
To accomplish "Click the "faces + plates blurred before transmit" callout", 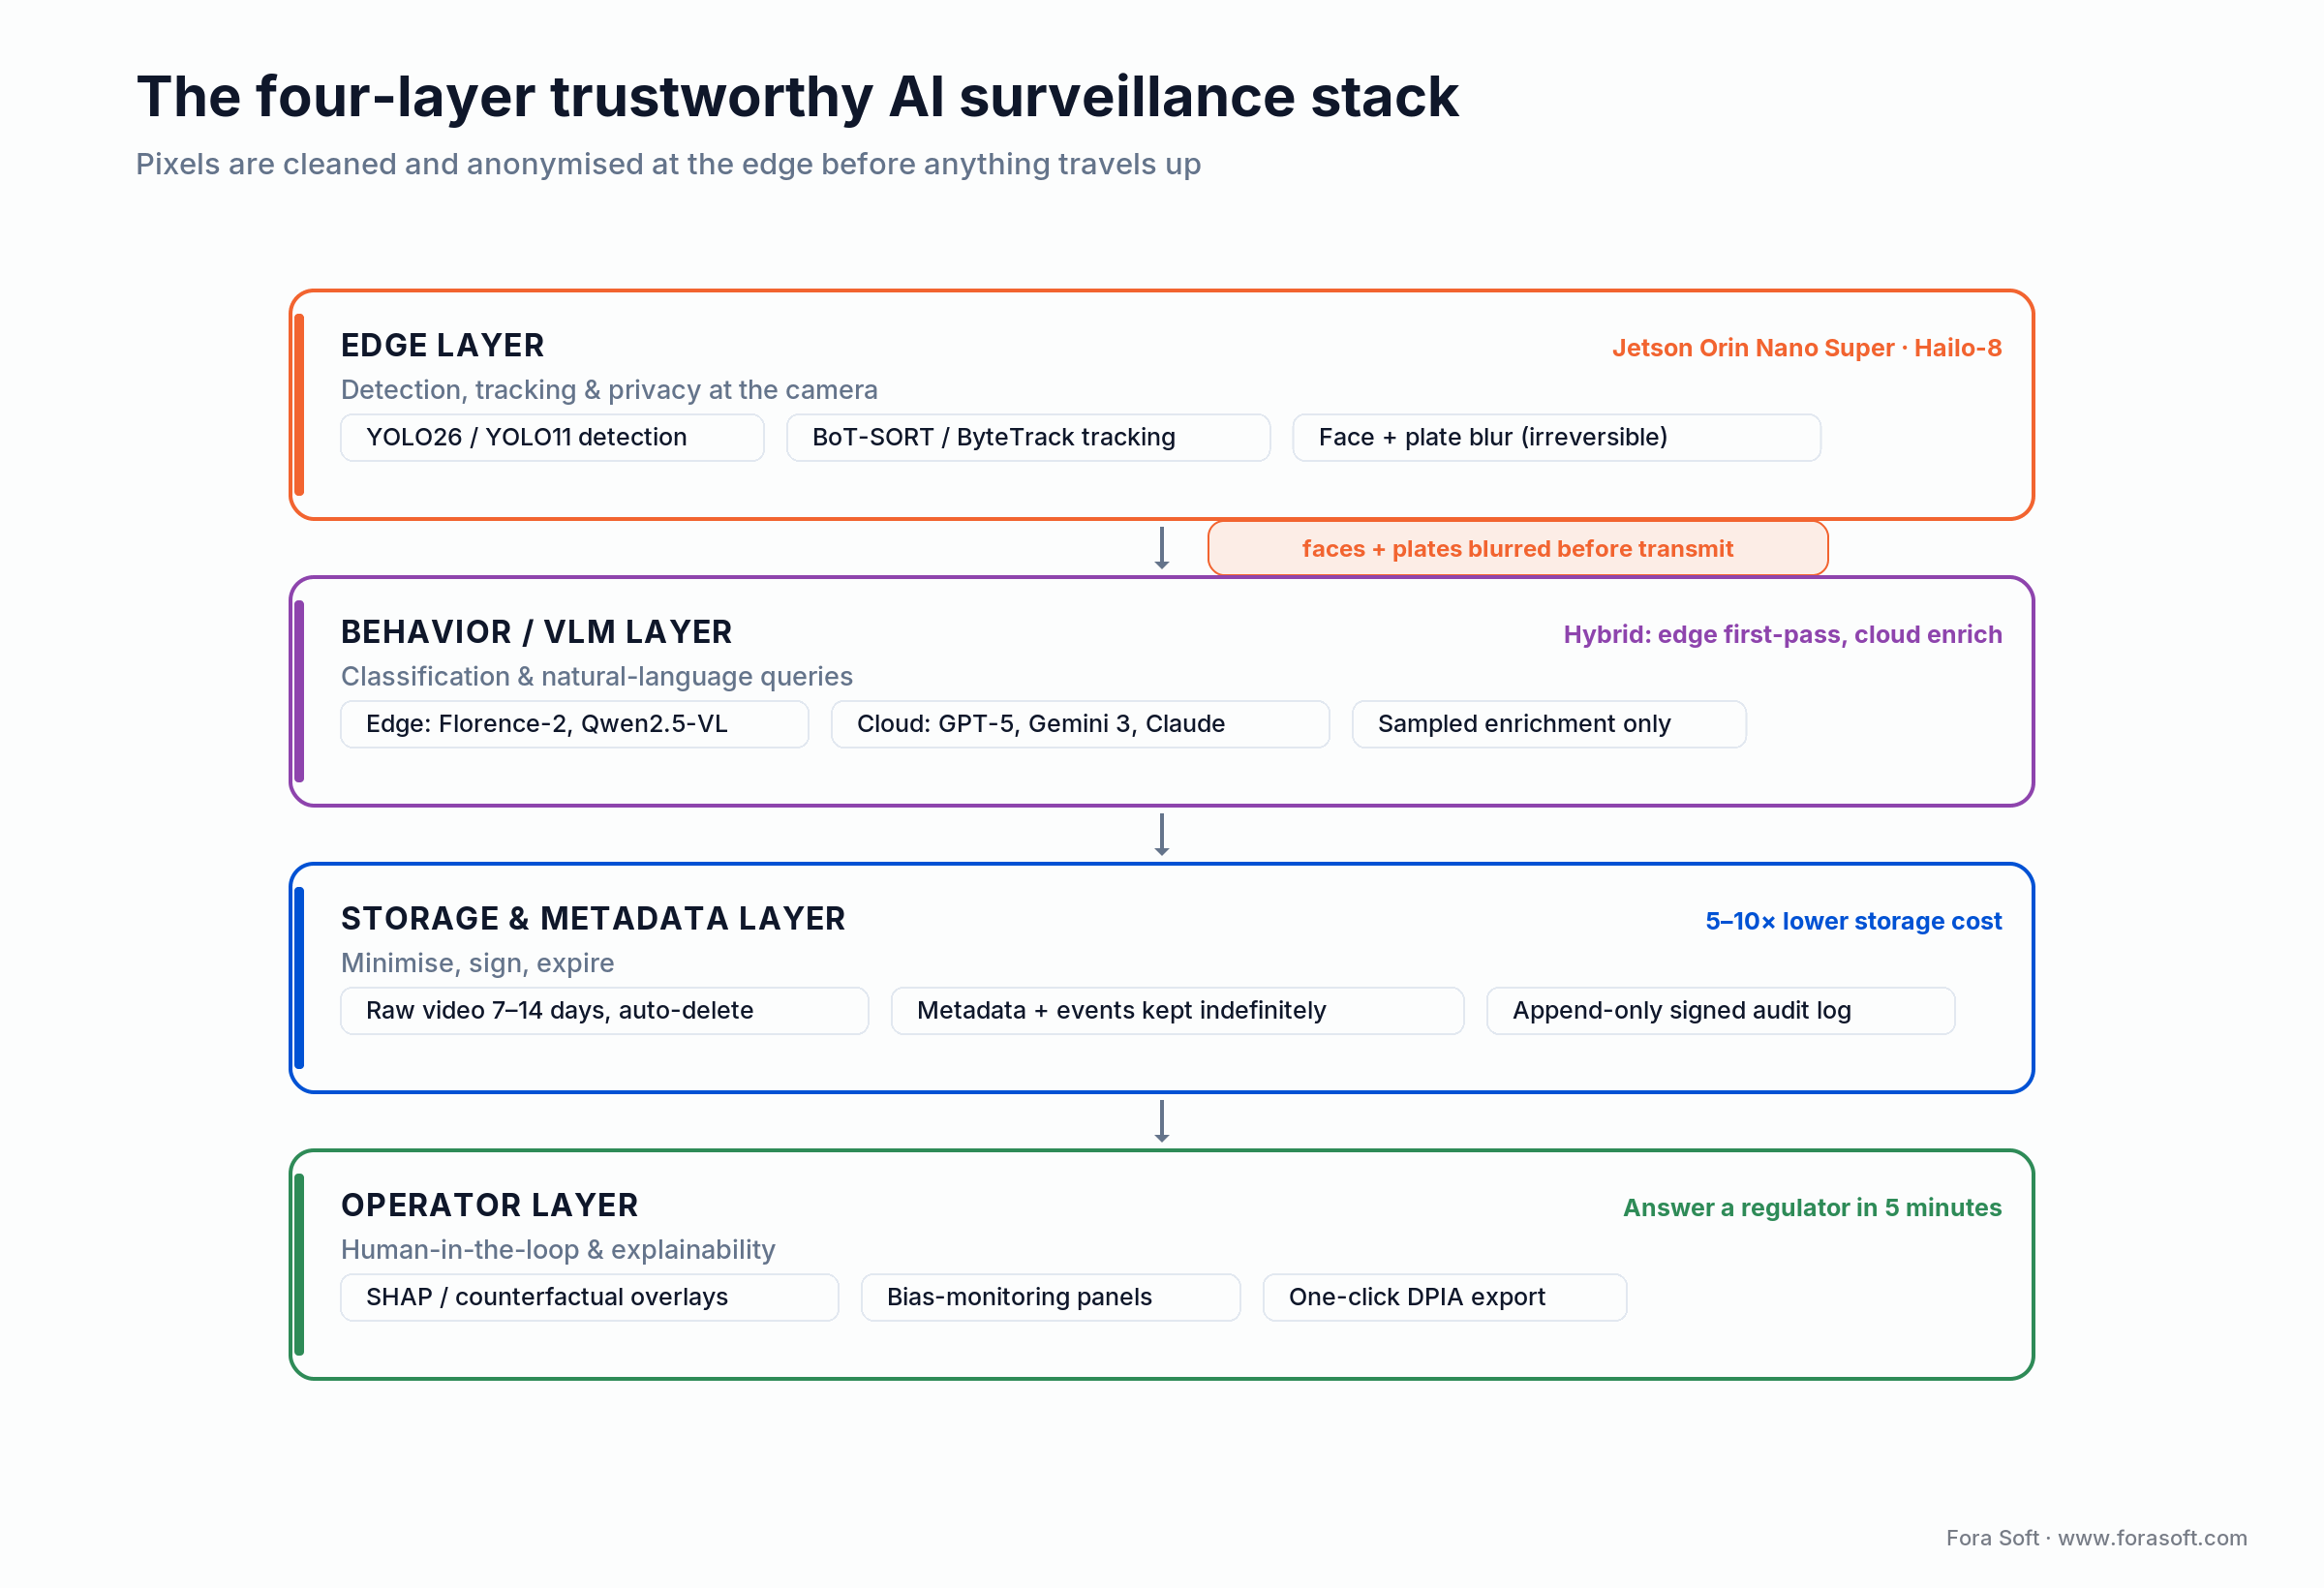I will click(x=1517, y=548).
